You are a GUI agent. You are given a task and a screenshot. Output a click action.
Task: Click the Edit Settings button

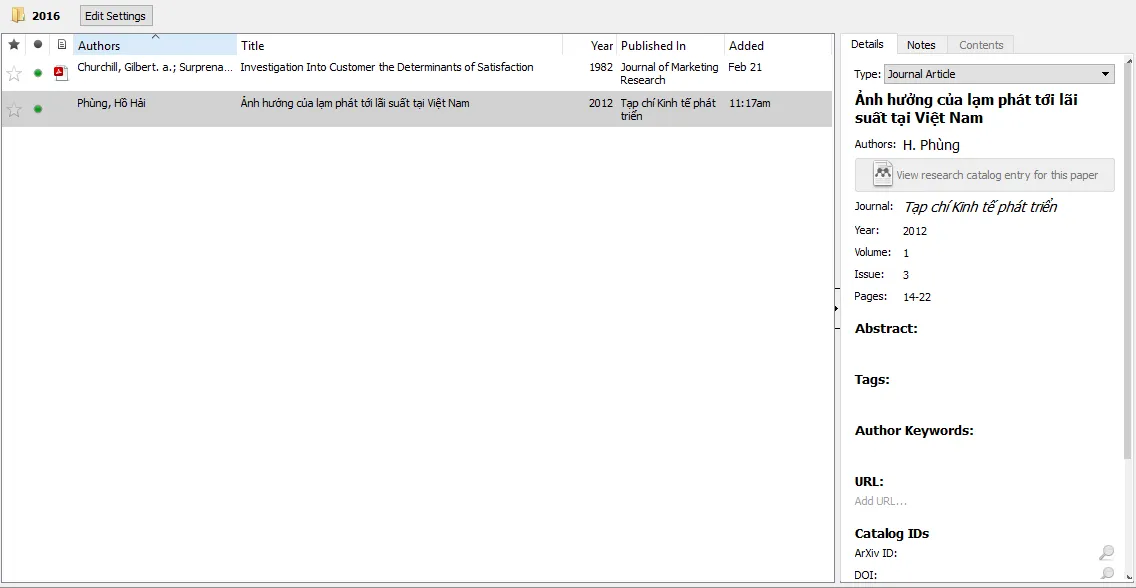pyautogui.click(x=116, y=16)
